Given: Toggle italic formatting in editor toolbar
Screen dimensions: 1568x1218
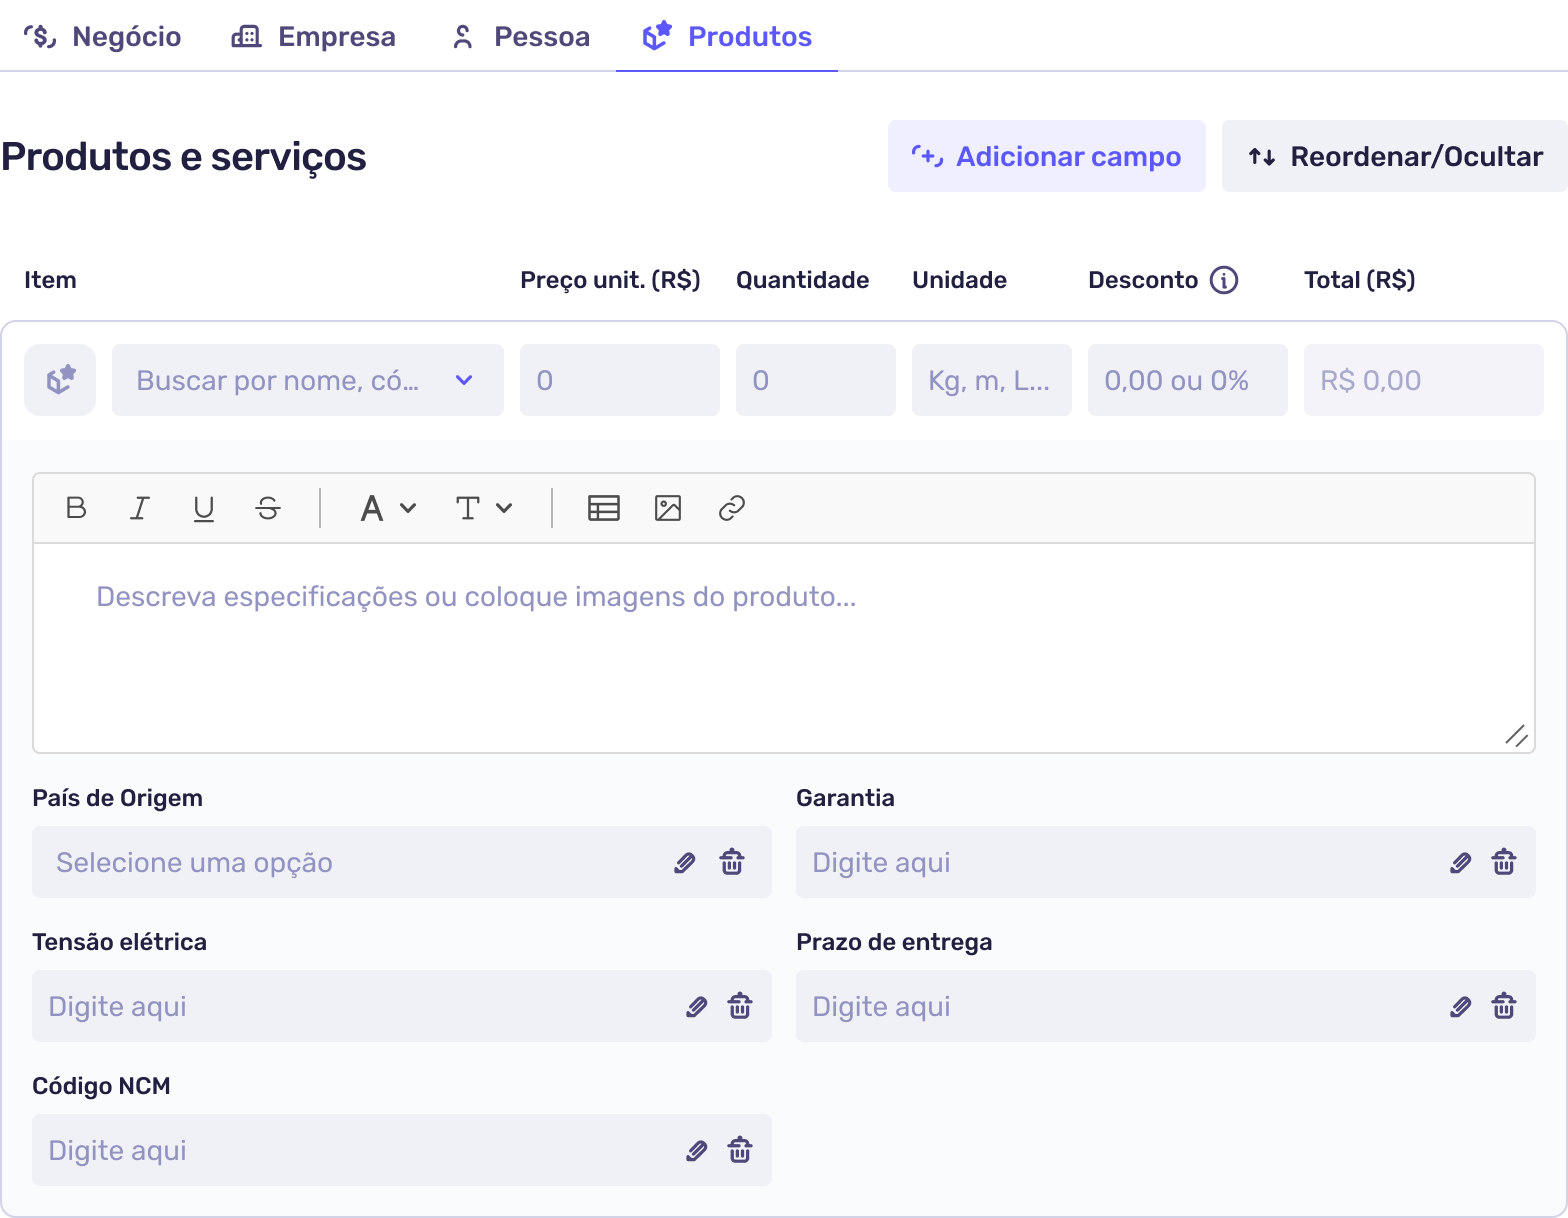Looking at the screenshot, I should pos(140,508).
